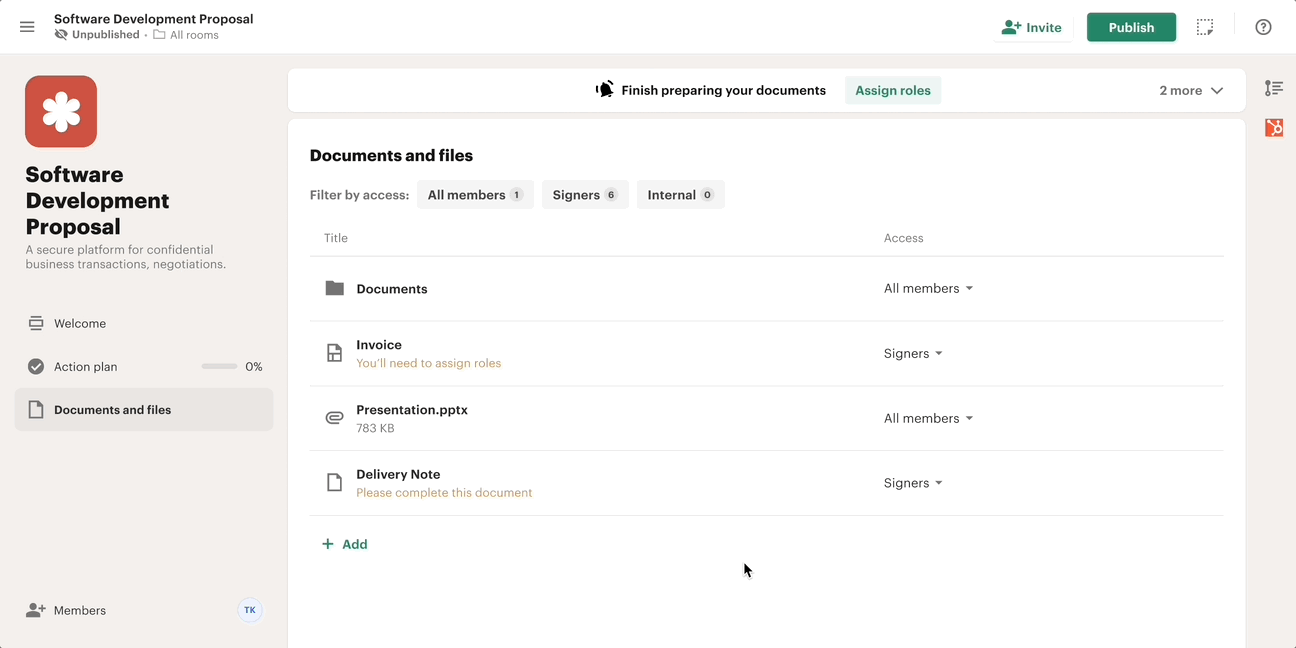Click the Action plan progress bar
The height and width of the screenshot is (648, 1296).
point(219,367)
